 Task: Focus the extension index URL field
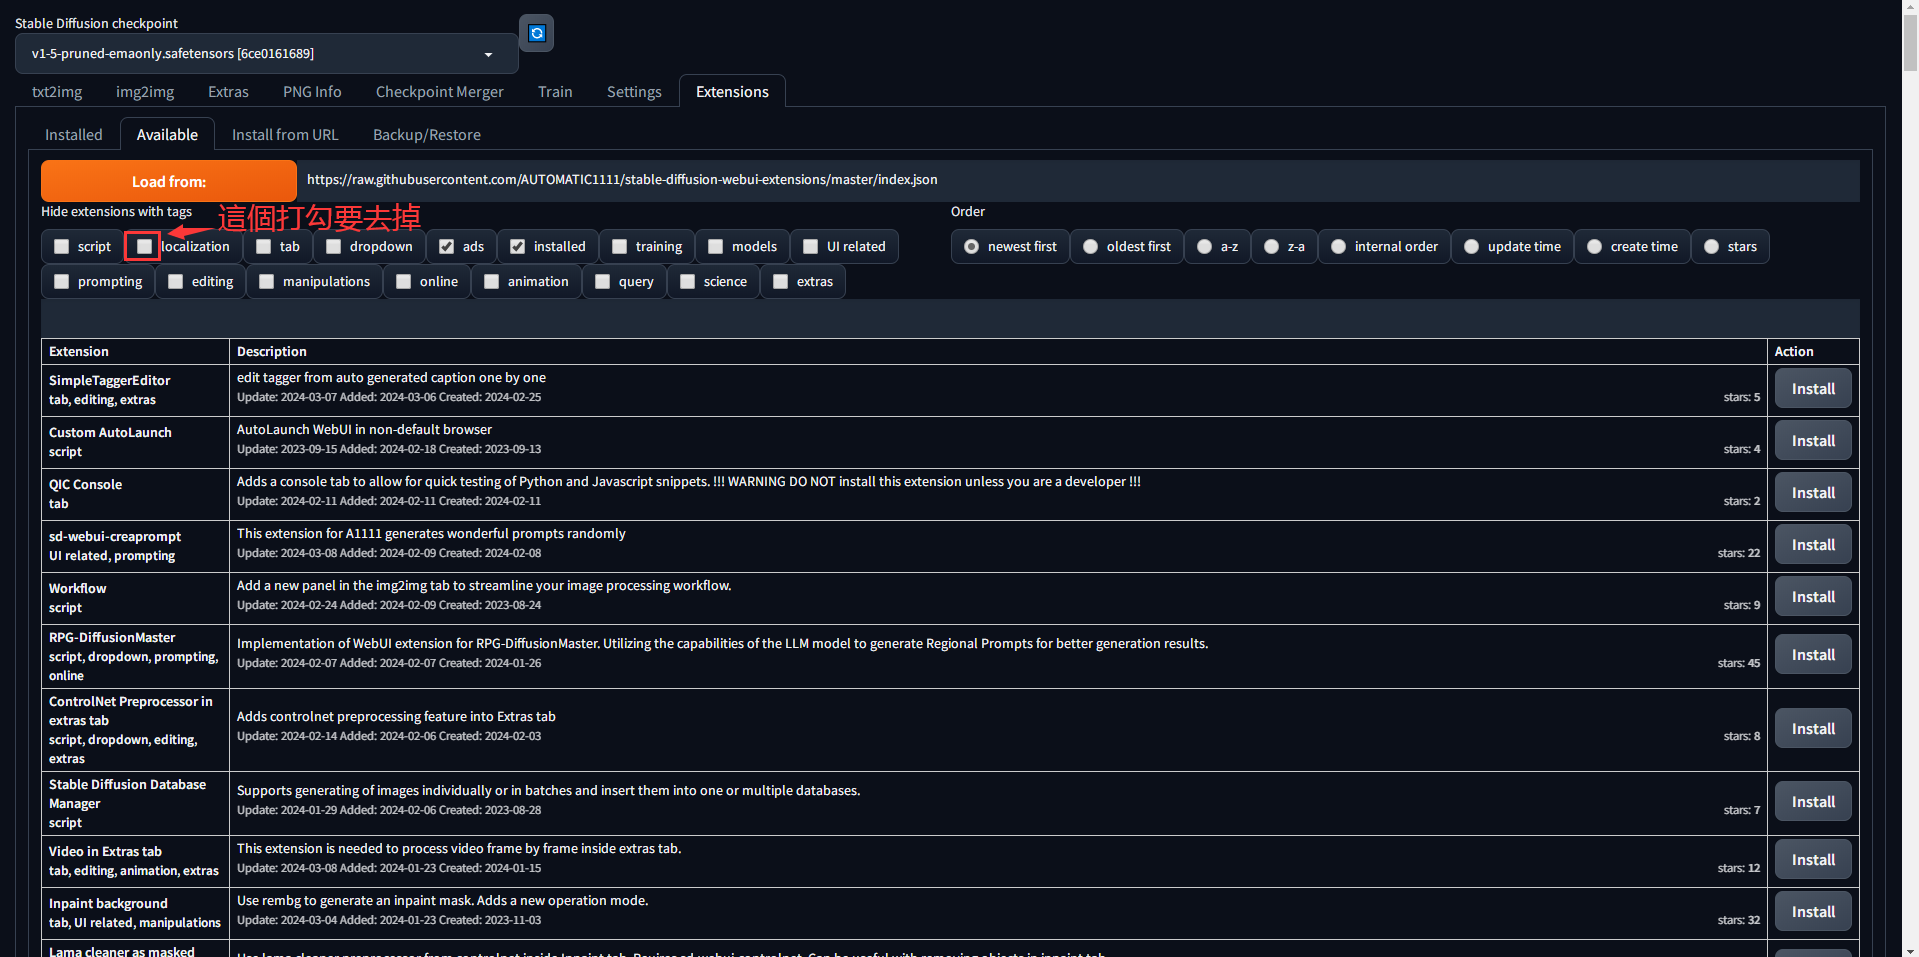(x=1078, y=180)
